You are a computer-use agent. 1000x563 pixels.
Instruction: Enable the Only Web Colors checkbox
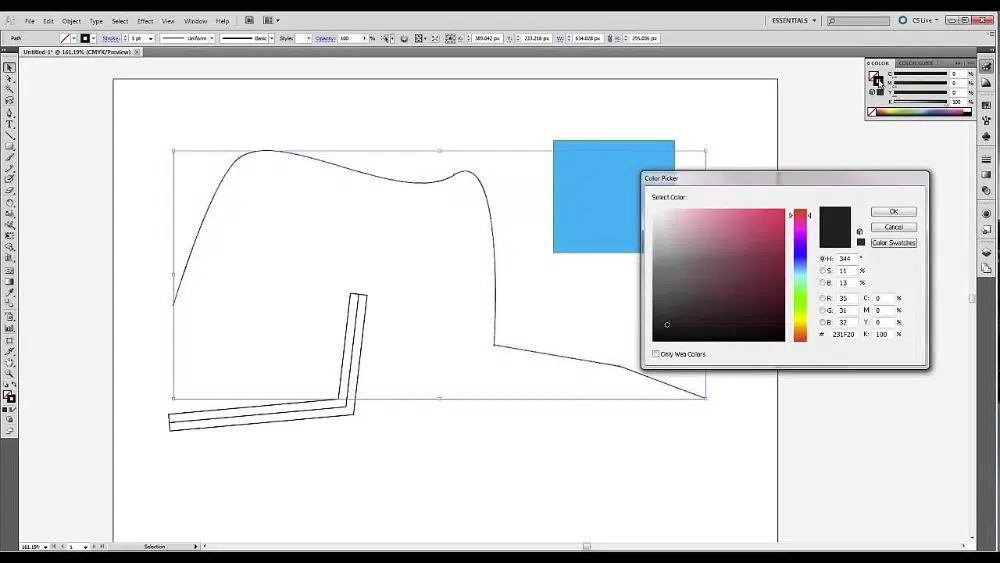click(x=656, y=354)
